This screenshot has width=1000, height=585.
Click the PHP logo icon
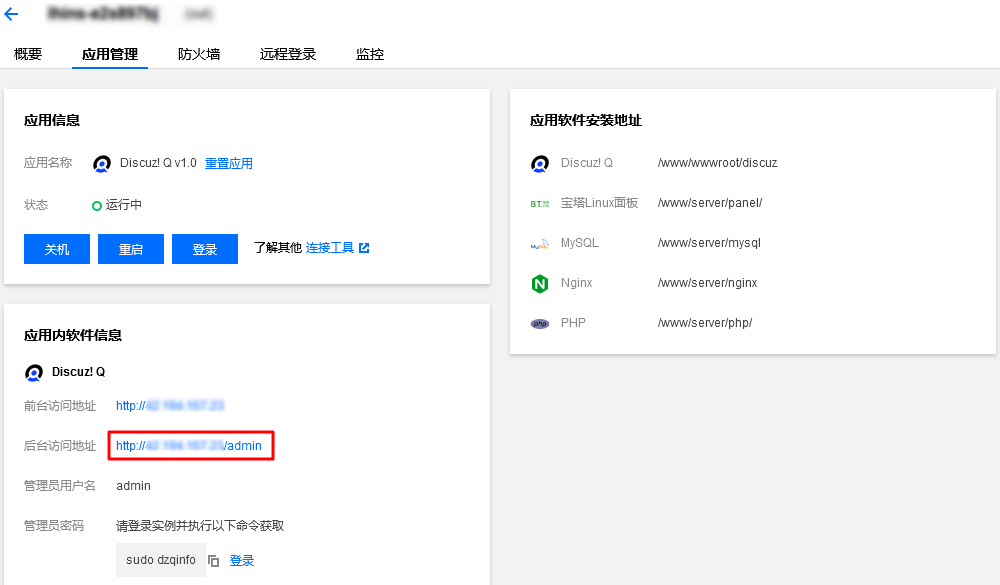pyautogui.click(x=540, y=323)
